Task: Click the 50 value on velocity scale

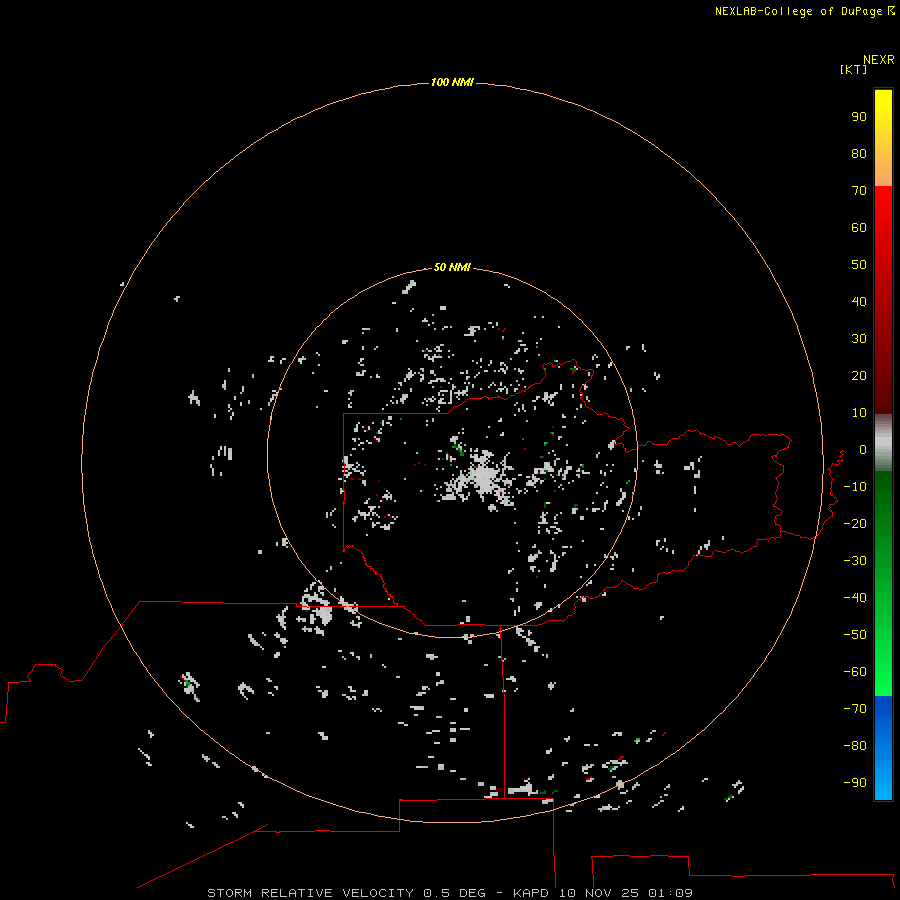Action: click(x=859, y=265)
